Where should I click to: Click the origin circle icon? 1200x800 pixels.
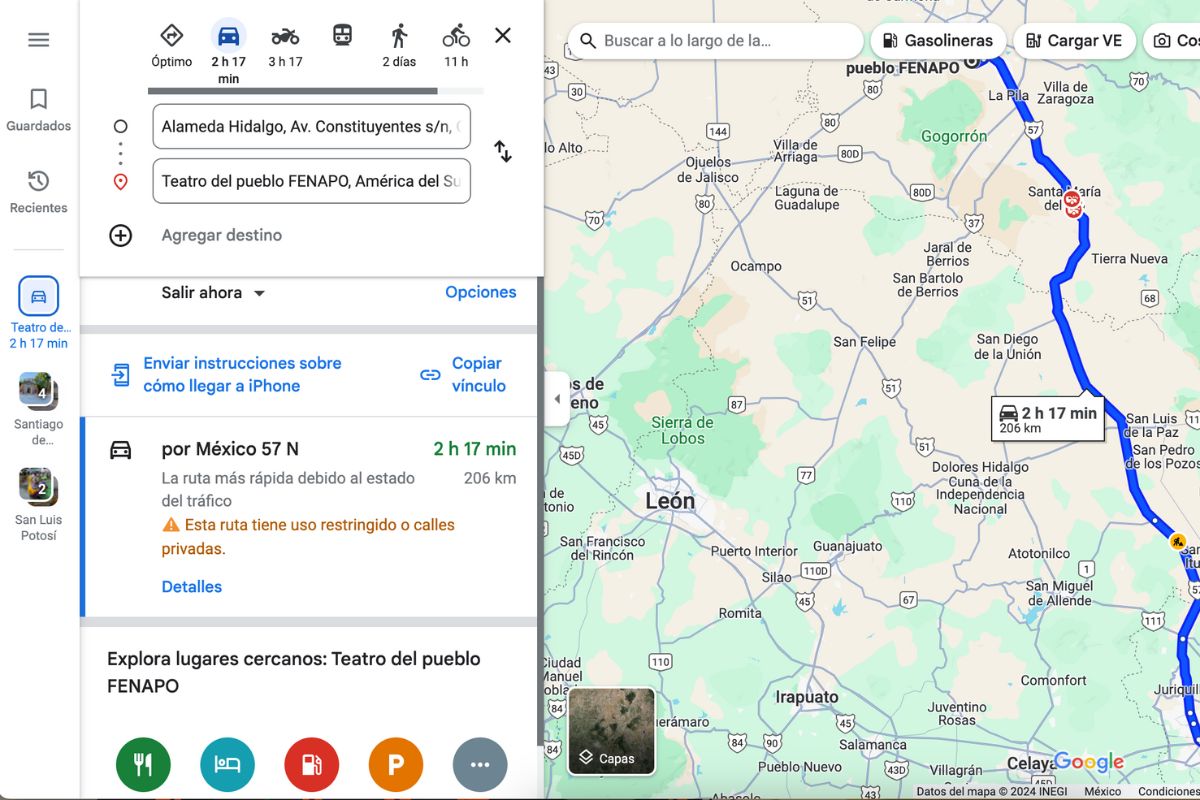[121, 127]
